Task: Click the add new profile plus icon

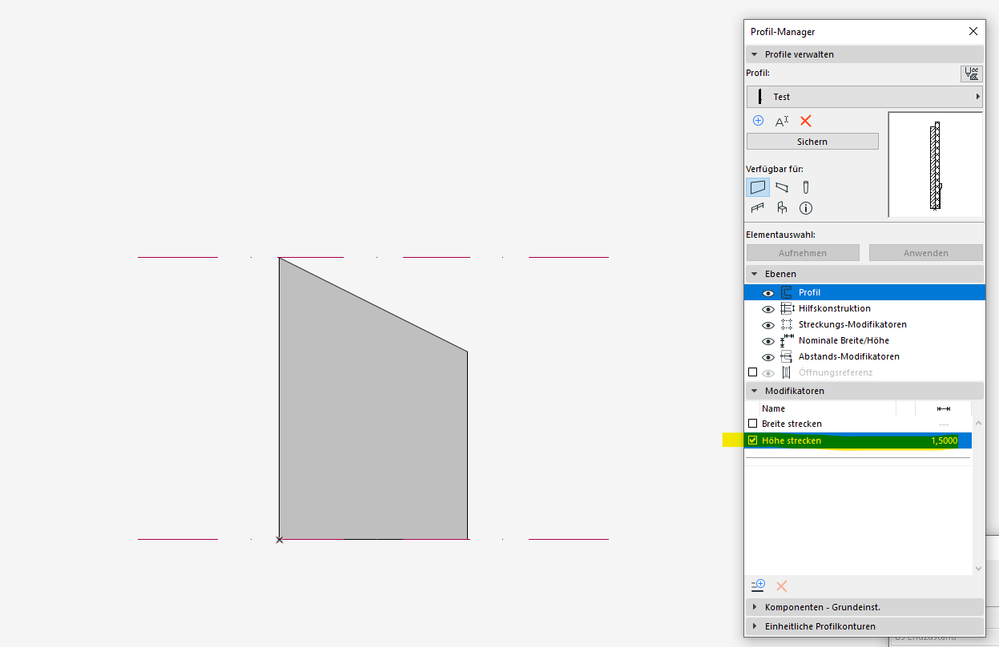Action: coord(758,120)
